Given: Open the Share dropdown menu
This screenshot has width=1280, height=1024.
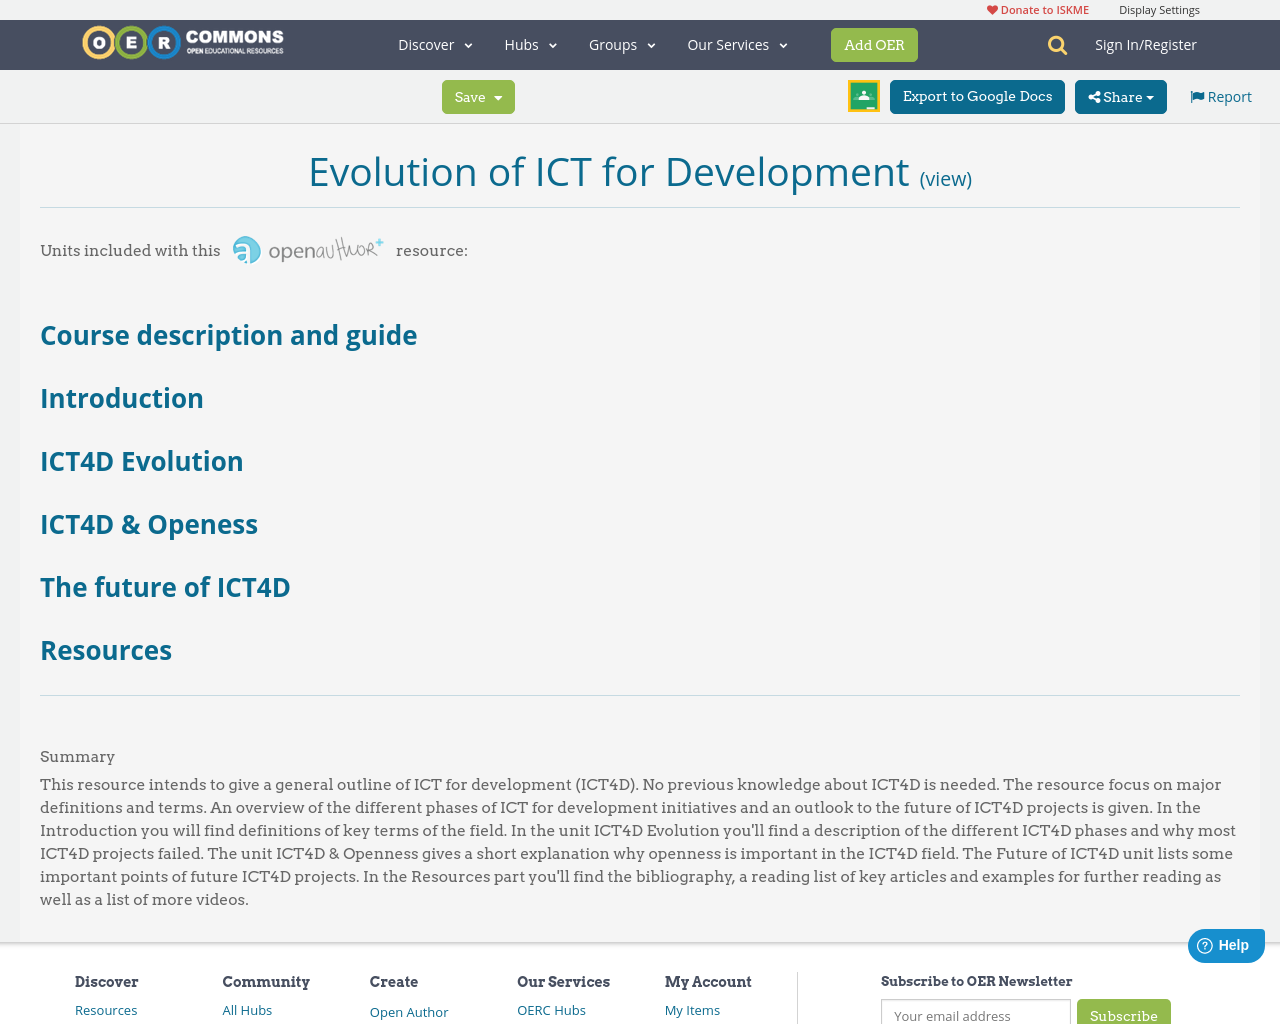Looking at the screenshot, I should coord(1119,95).
